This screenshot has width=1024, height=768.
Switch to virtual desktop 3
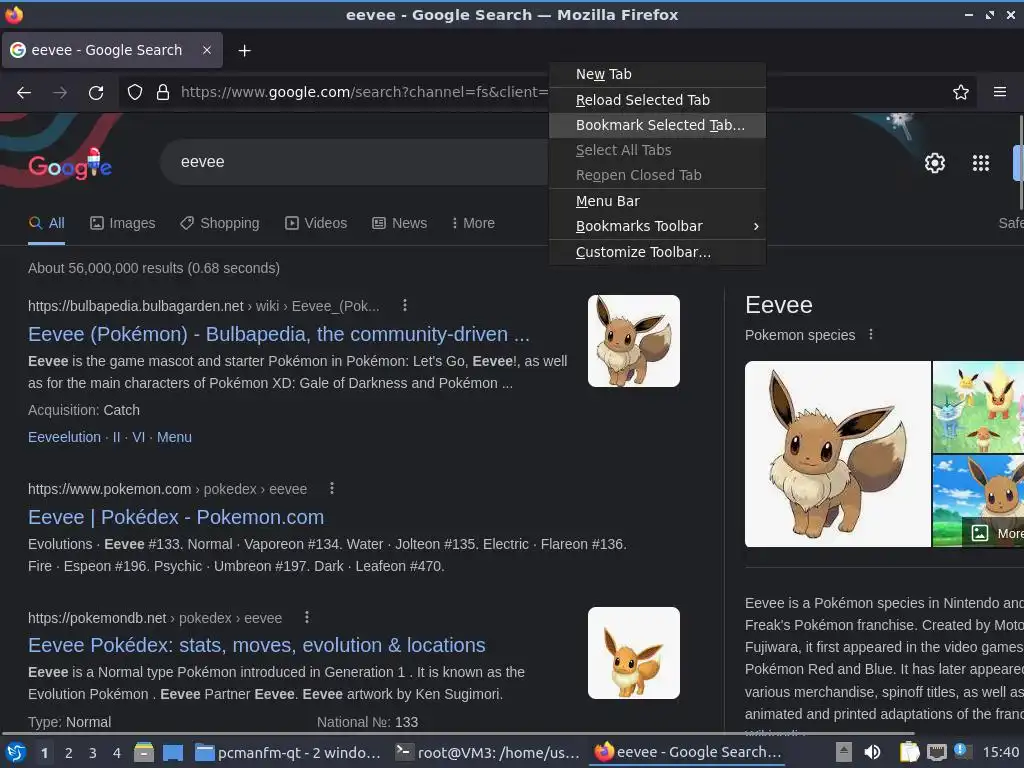pos(93,753)
